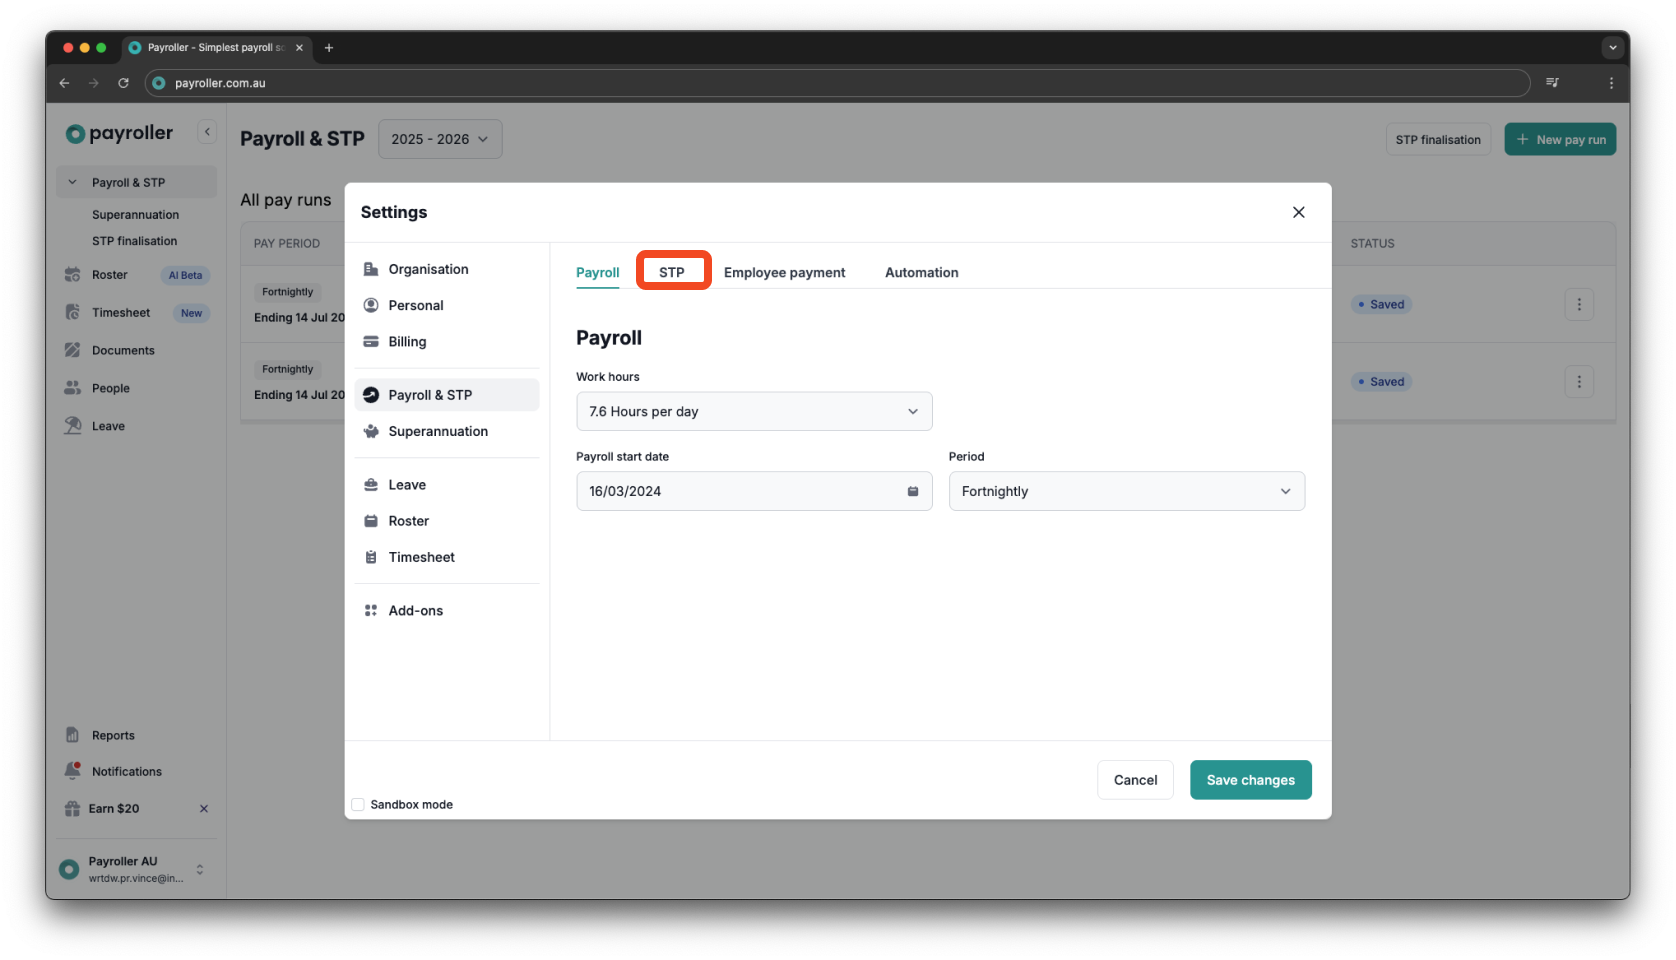Click Saved status of first pay run
Viewport: 1676px width, 960px height.
tap(1381, 304)
